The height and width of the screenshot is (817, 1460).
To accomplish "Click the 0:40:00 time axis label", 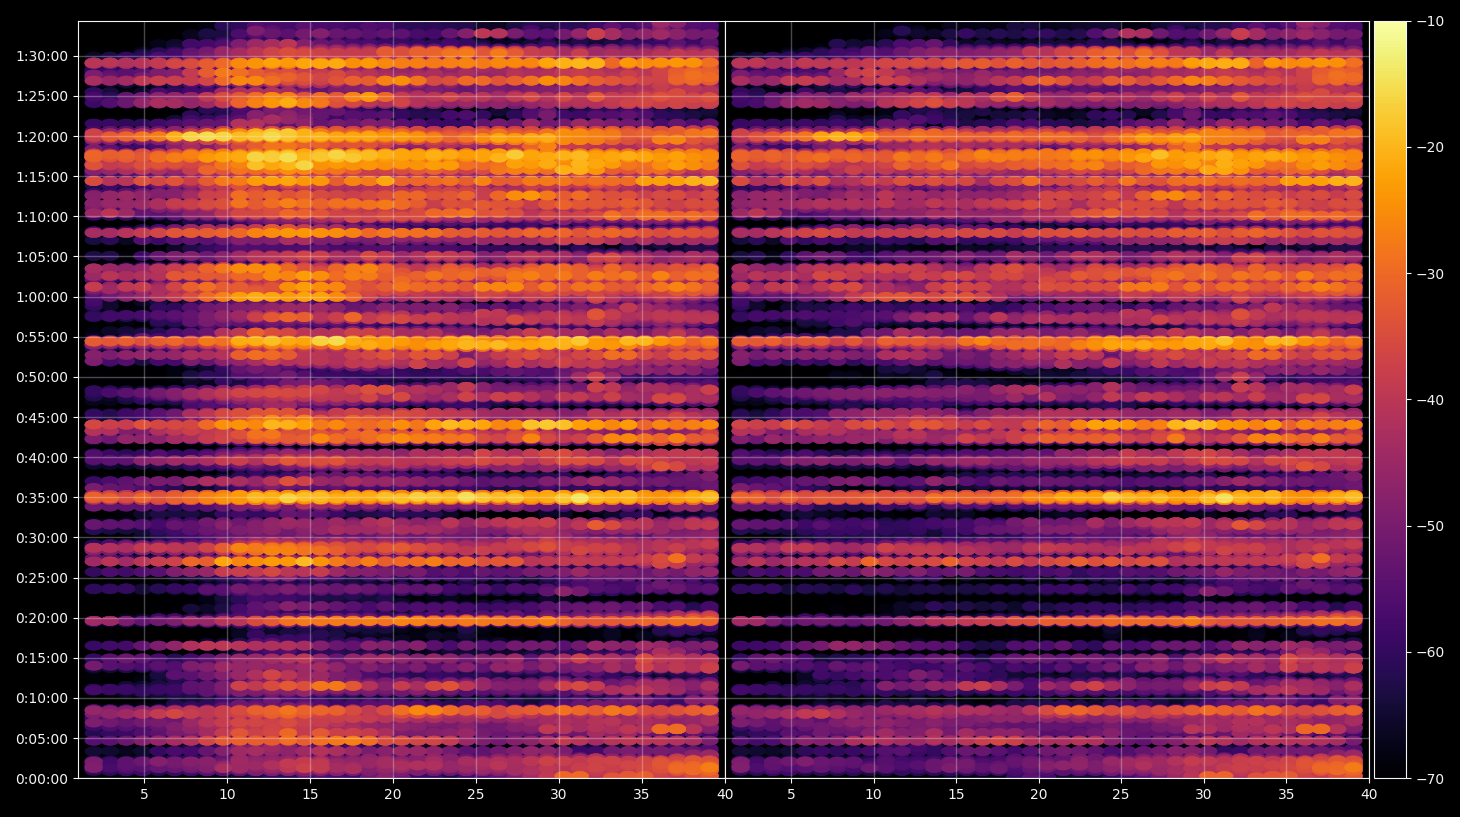I will tap(42, 458).
